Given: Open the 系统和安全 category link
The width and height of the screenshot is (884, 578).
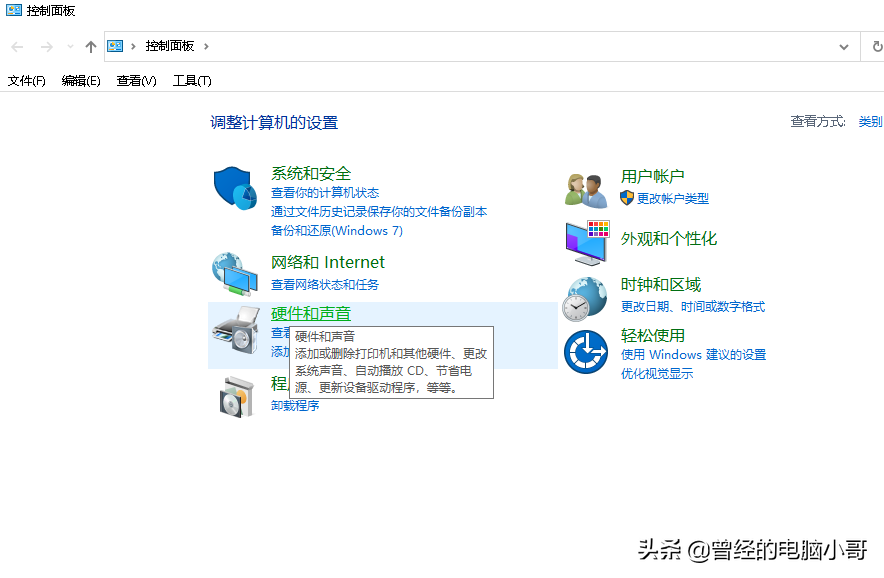Looking at the screenshot, I should (x=311, y=173).
